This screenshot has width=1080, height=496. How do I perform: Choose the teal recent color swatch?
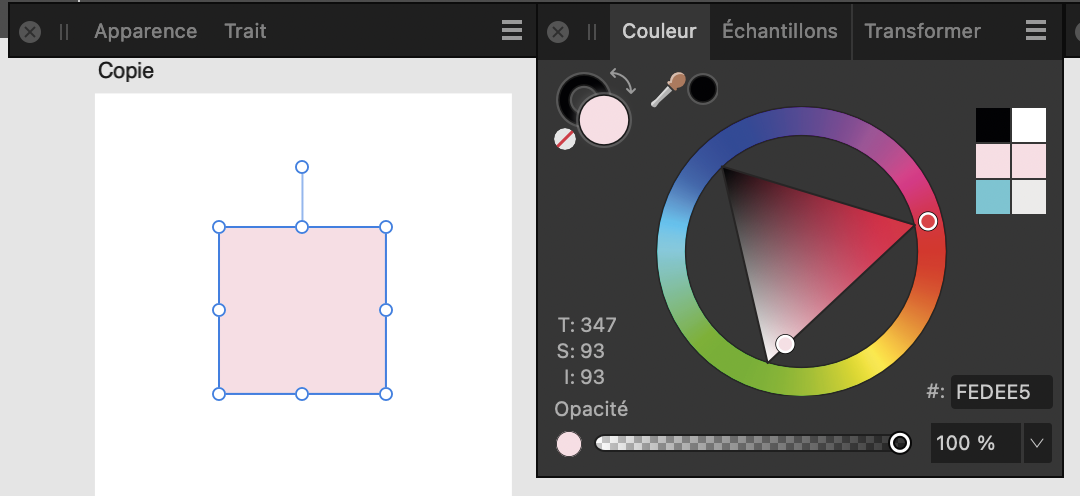click(993, 197)
